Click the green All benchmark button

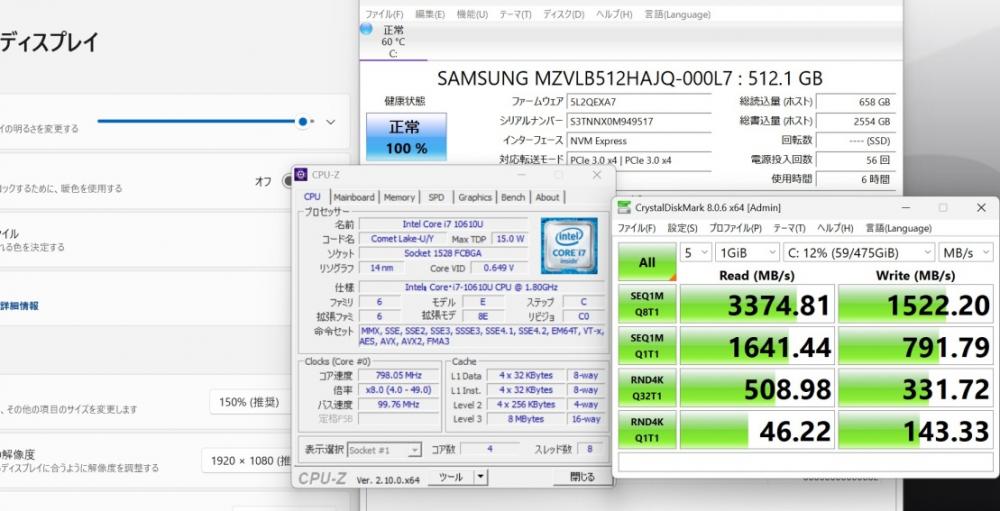(647, 262)
